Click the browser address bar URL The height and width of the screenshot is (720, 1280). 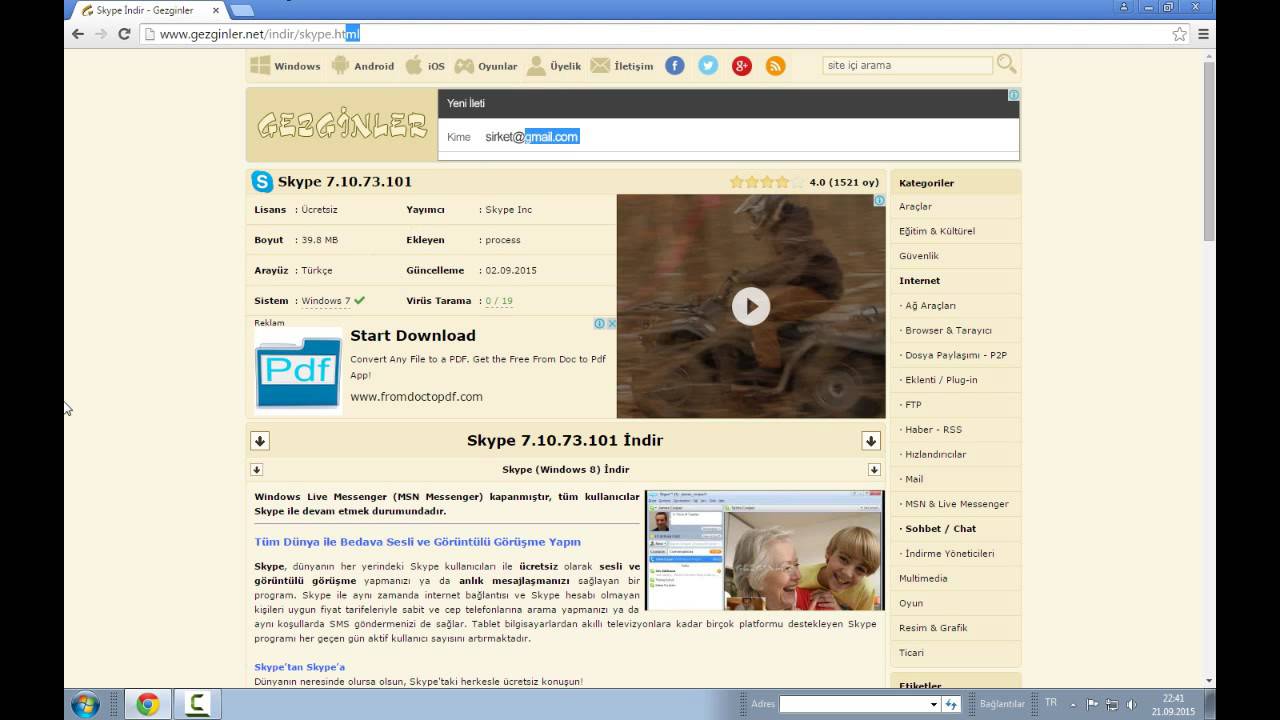(x=259, y=34)
